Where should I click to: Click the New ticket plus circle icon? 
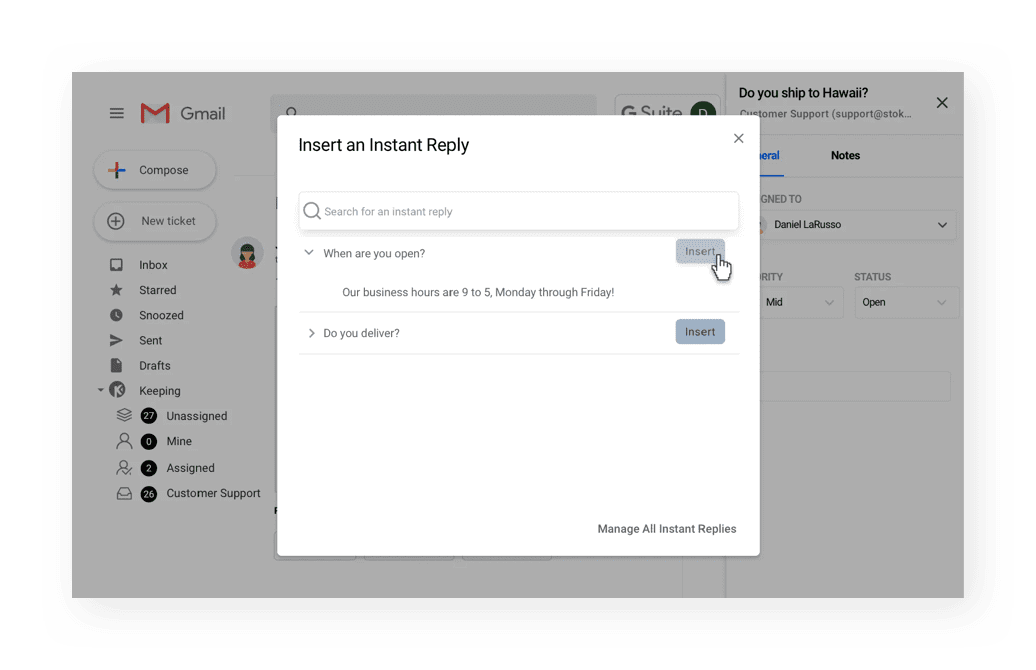116,221
